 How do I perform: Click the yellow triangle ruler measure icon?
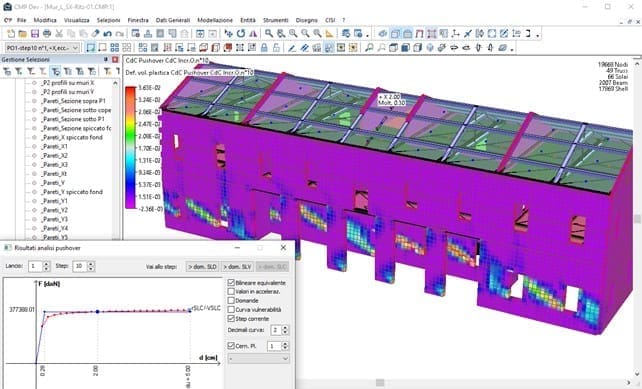click(x=330, y=34)
